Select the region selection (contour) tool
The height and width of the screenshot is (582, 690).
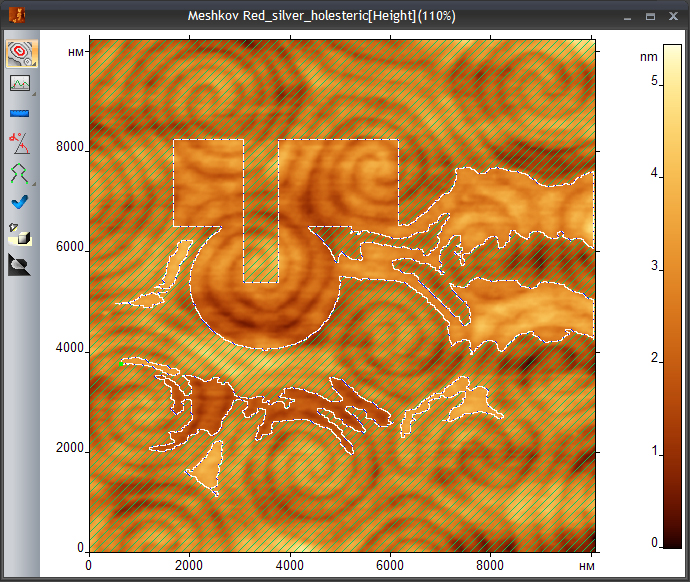[22, 53]
